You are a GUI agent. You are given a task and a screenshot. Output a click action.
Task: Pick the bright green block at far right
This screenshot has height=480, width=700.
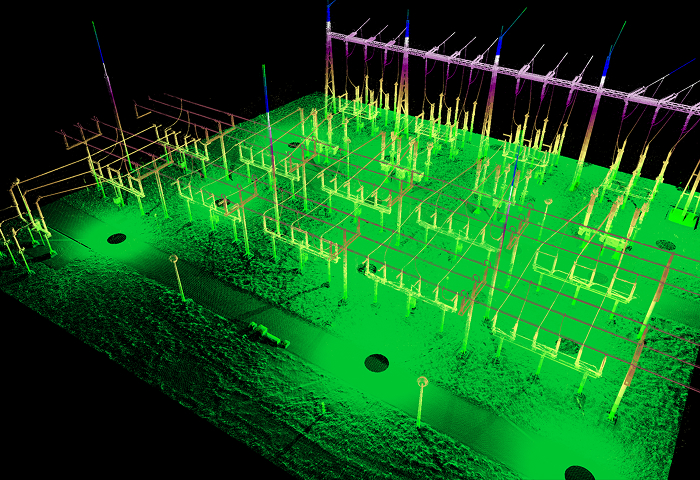click(684, 214)
